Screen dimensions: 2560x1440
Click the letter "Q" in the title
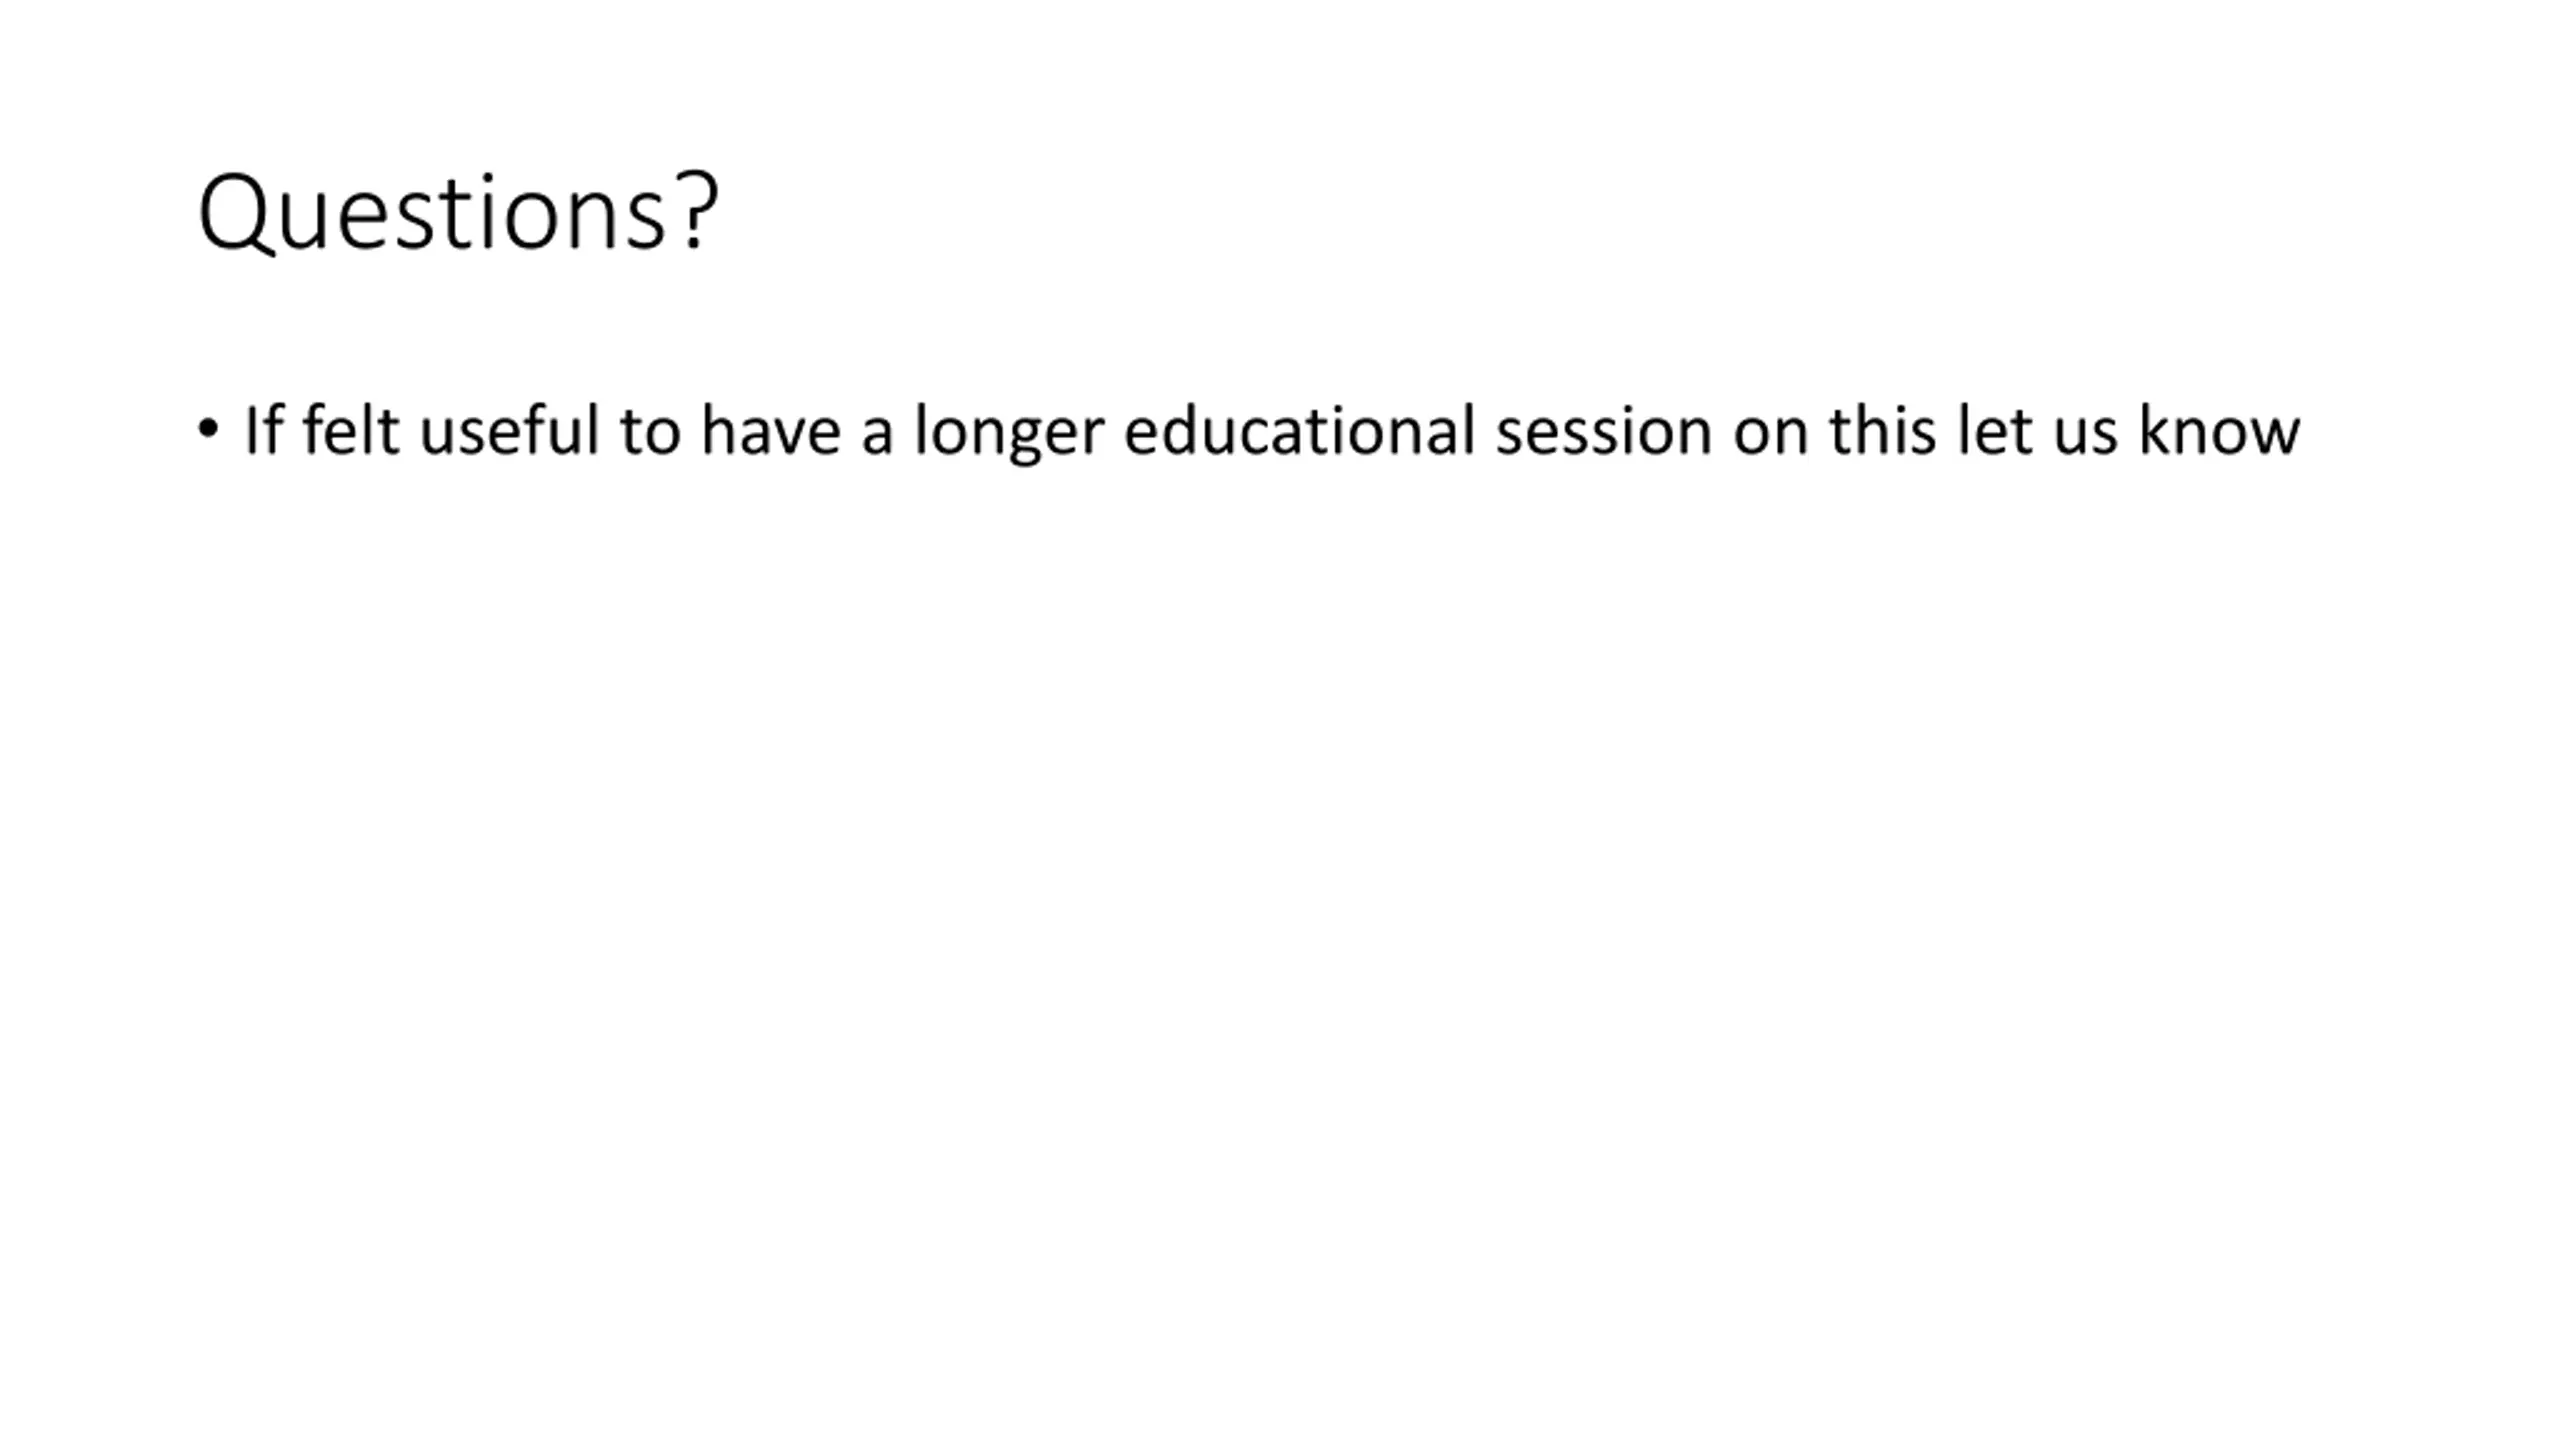click(x=236, y=214)
